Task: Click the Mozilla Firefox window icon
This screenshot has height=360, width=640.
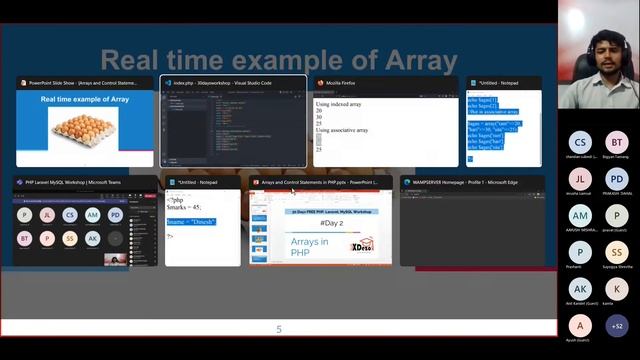Action: 320,83
